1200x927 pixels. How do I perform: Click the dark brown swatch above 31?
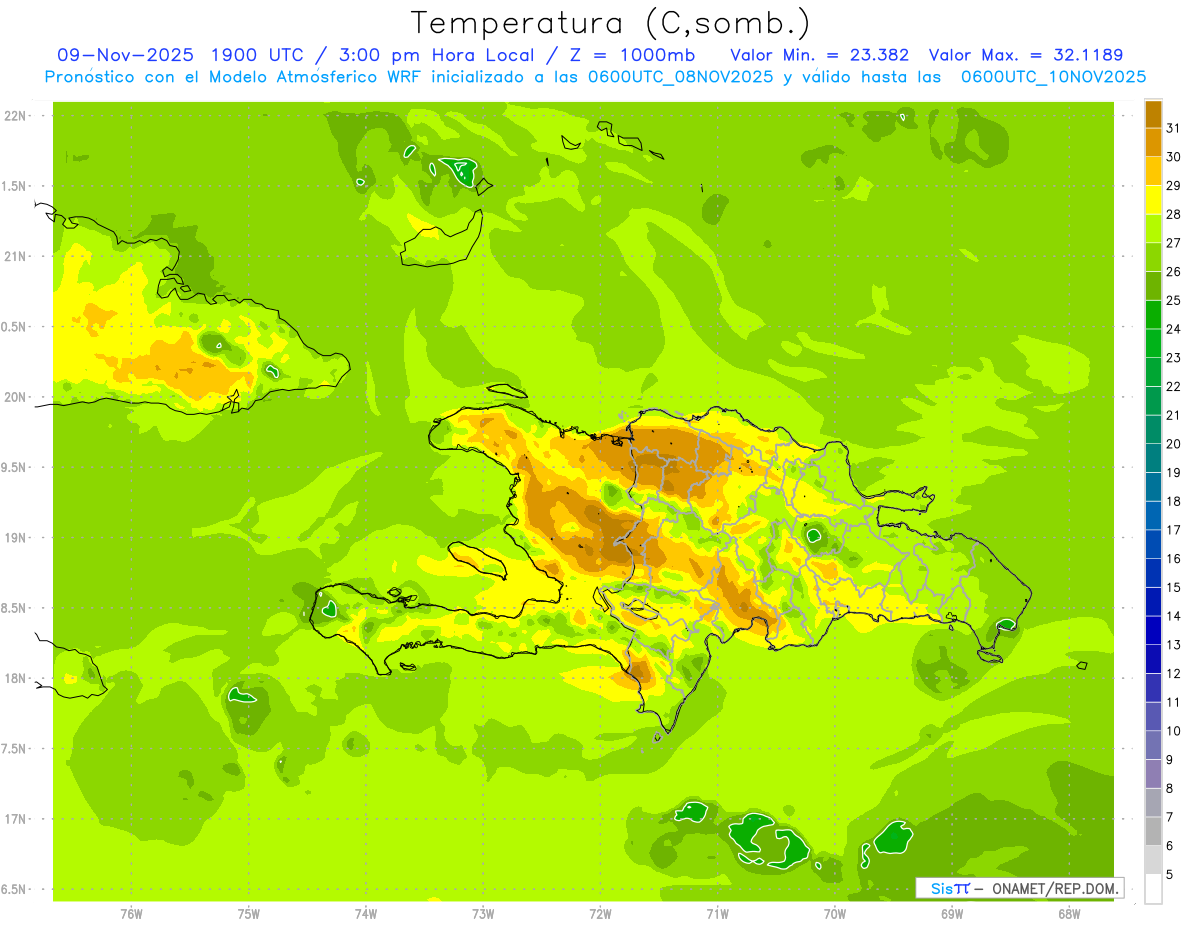(1153, 113)
